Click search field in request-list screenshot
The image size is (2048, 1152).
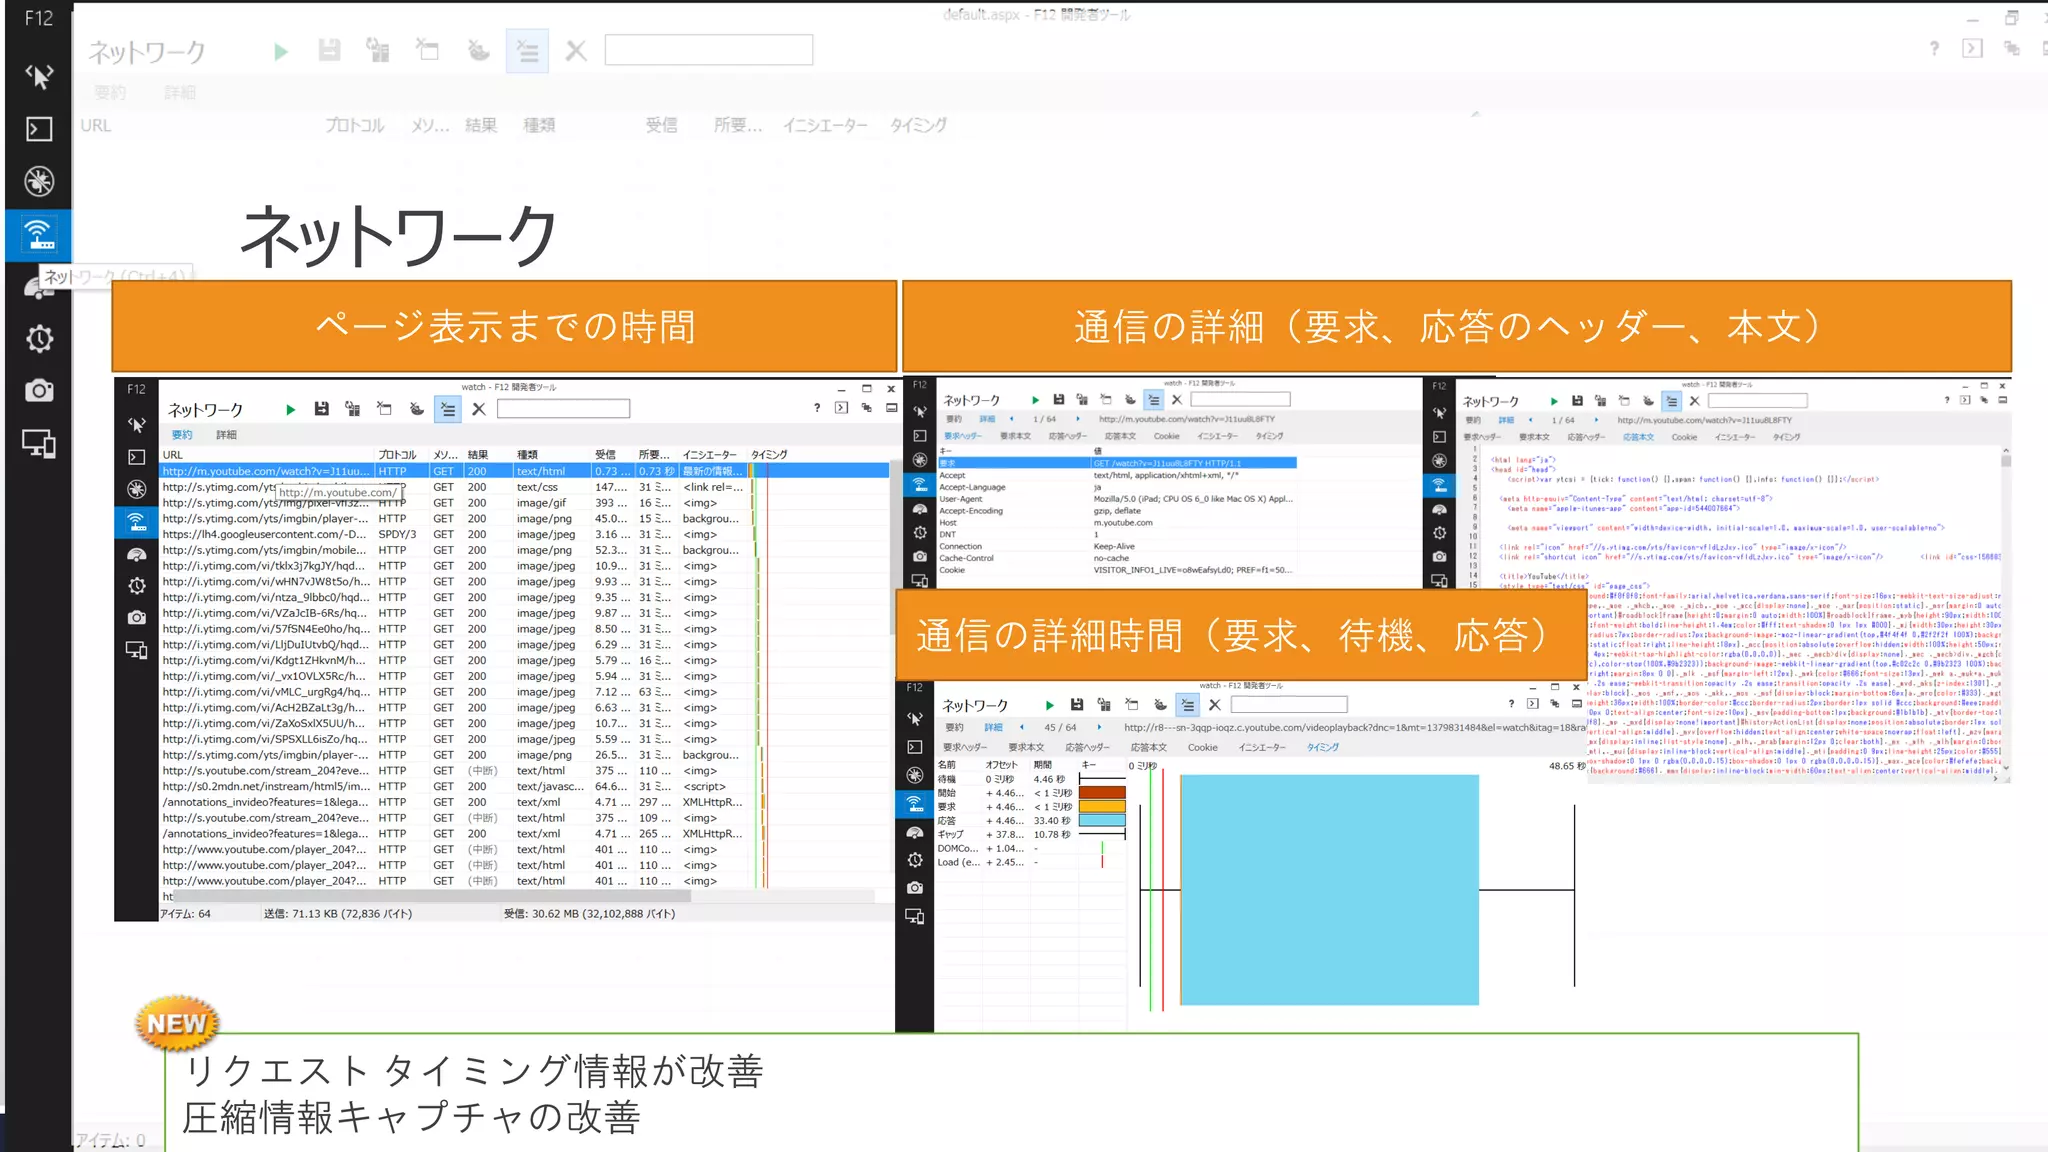[563, 409]
